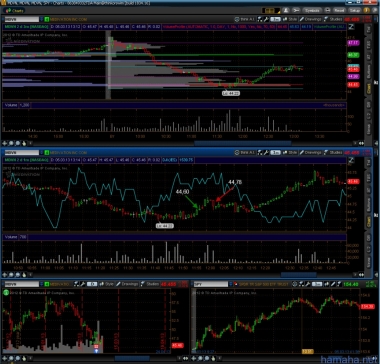Click green symbol link icon in middle chart

tap(47, 153)
